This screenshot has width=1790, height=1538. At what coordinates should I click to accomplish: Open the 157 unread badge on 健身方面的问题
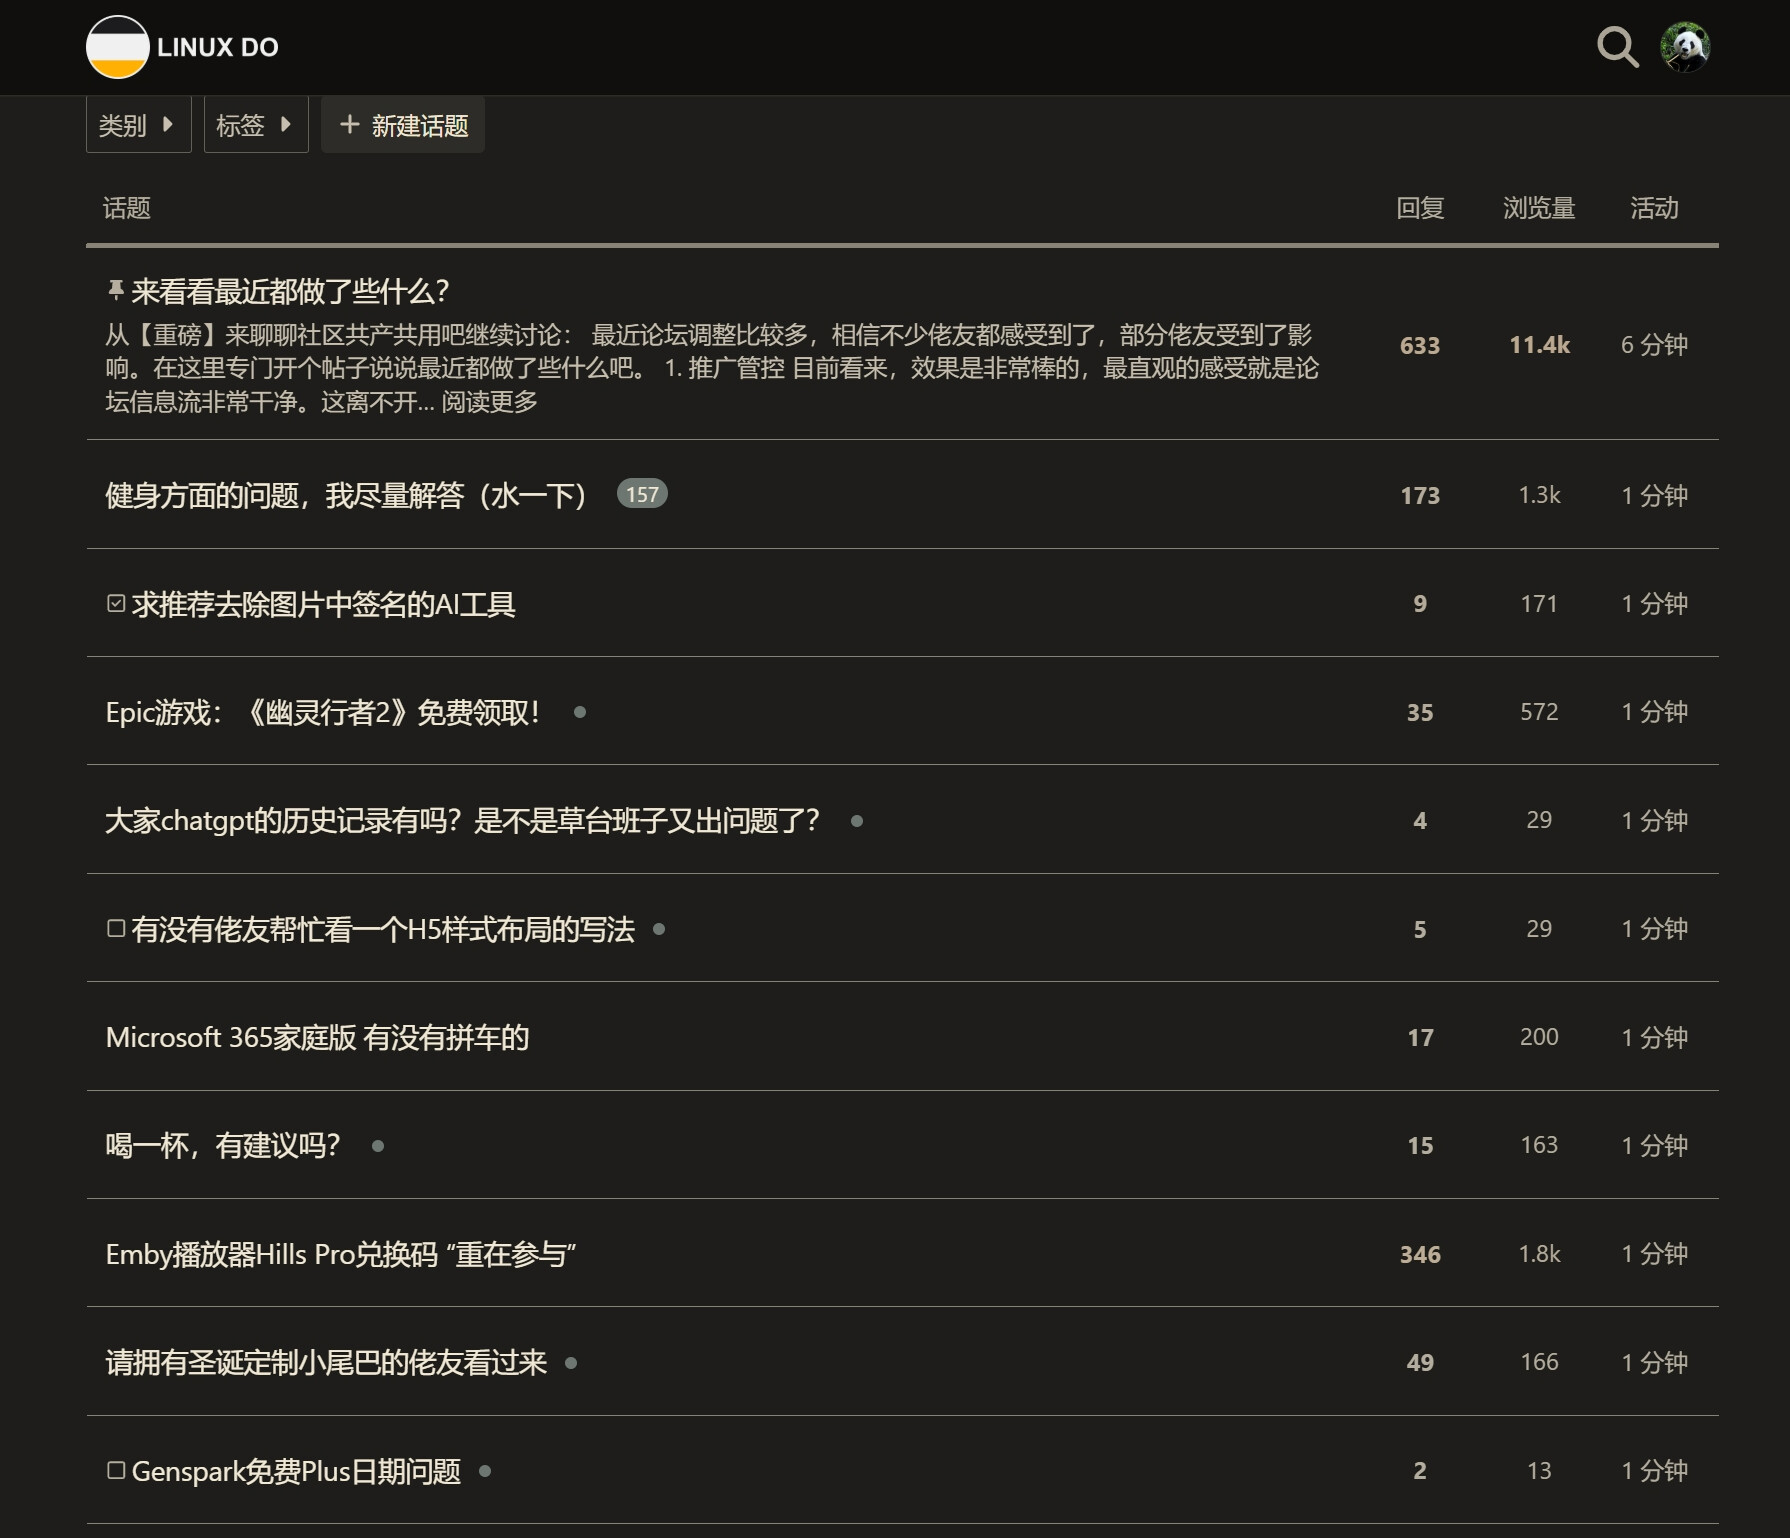(642, 494)
